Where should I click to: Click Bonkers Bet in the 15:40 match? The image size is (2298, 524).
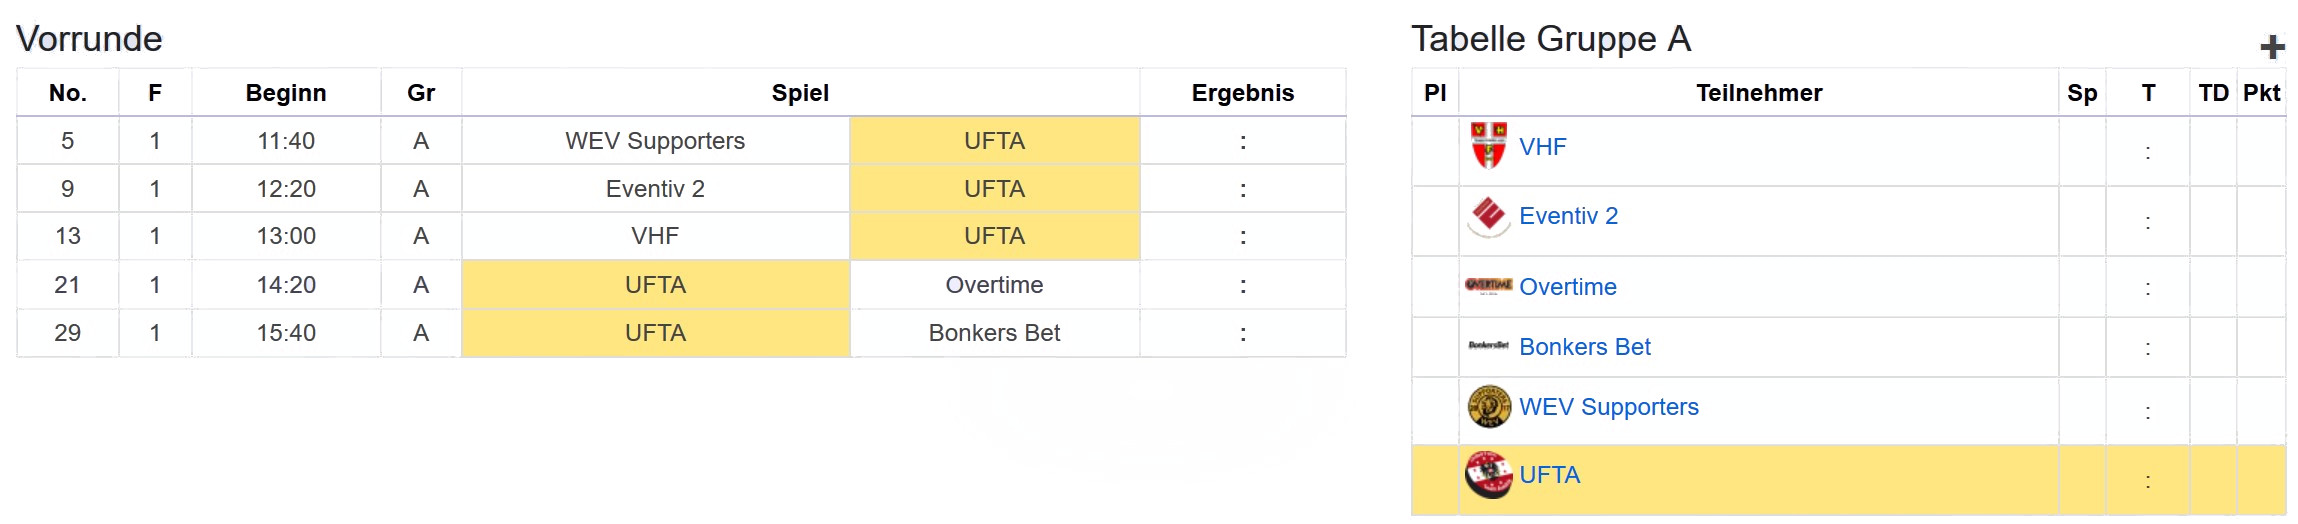(994, 333)
